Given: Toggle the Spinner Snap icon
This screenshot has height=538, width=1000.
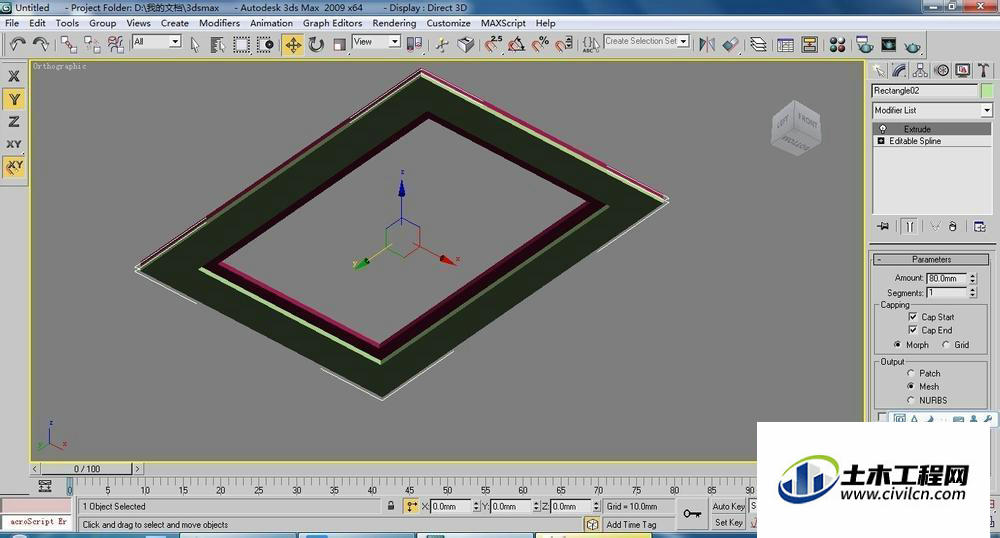Looking at the screenshot, I should coord(564,44).
